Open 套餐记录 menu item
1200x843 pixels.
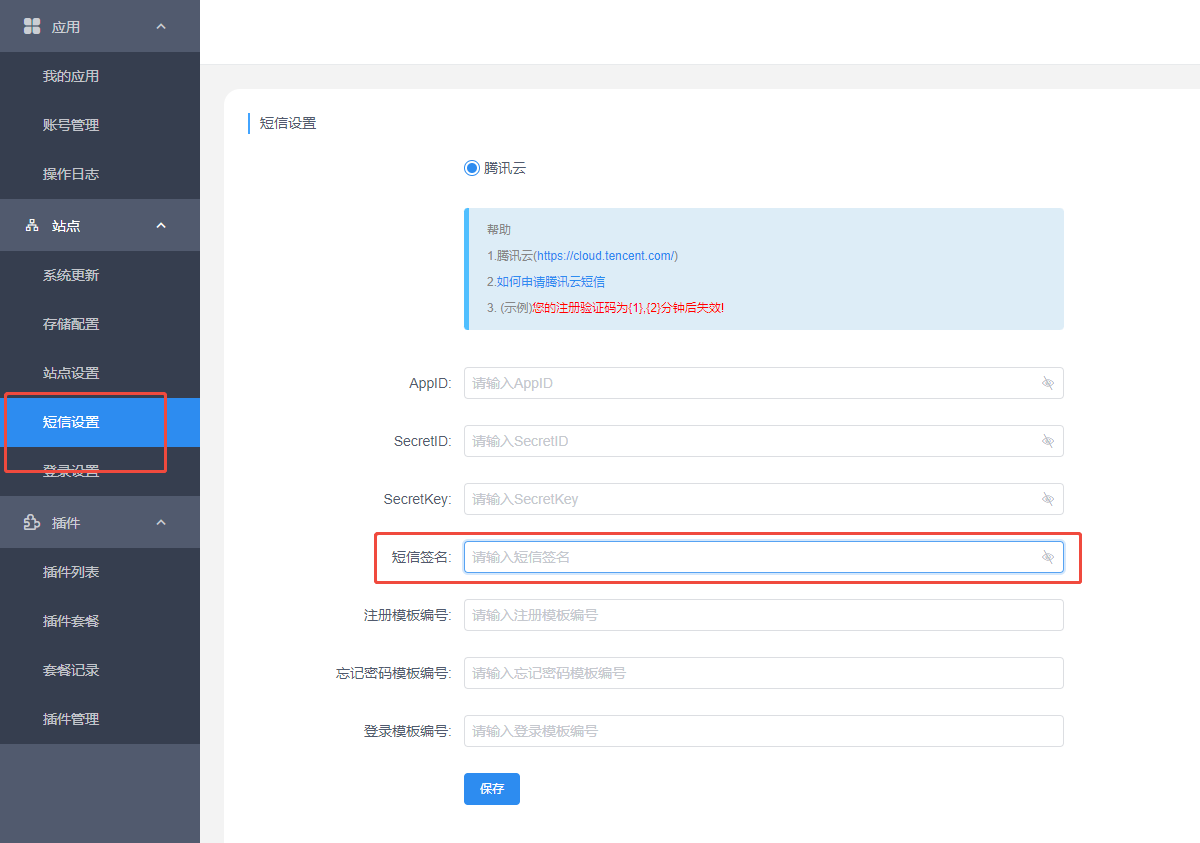click(100, 670)
